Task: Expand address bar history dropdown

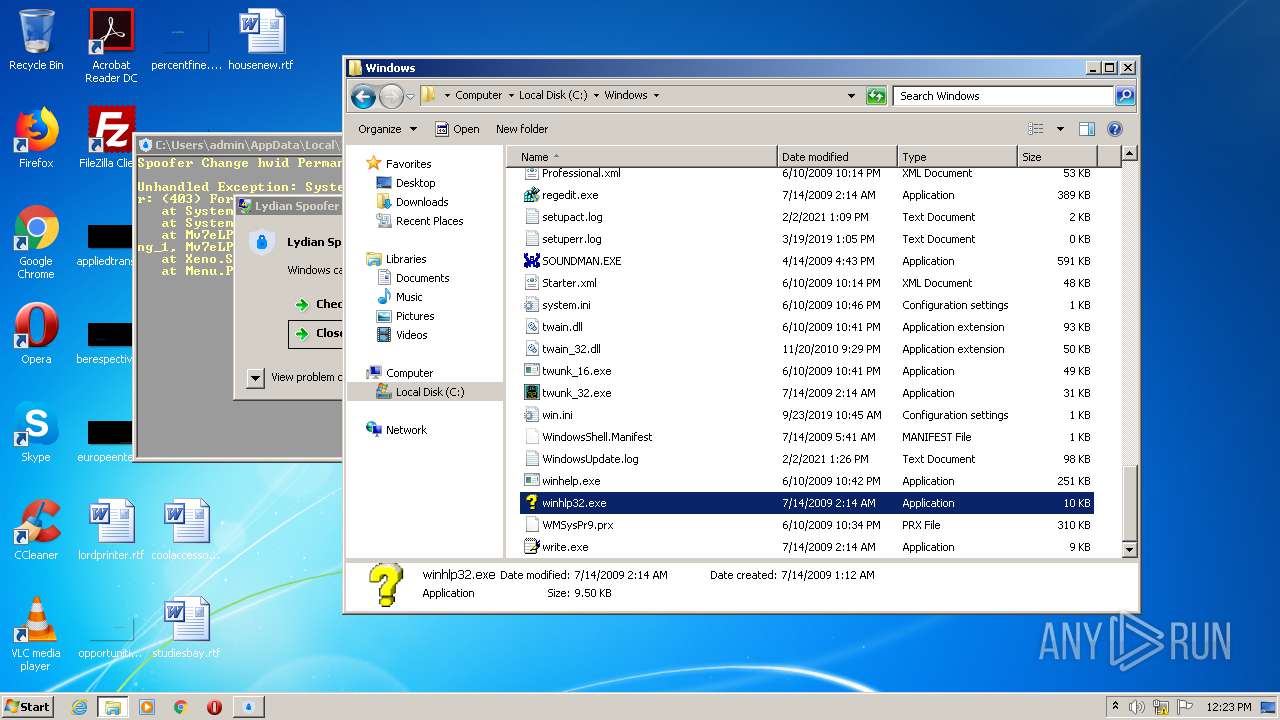Action: click(851, 96)
